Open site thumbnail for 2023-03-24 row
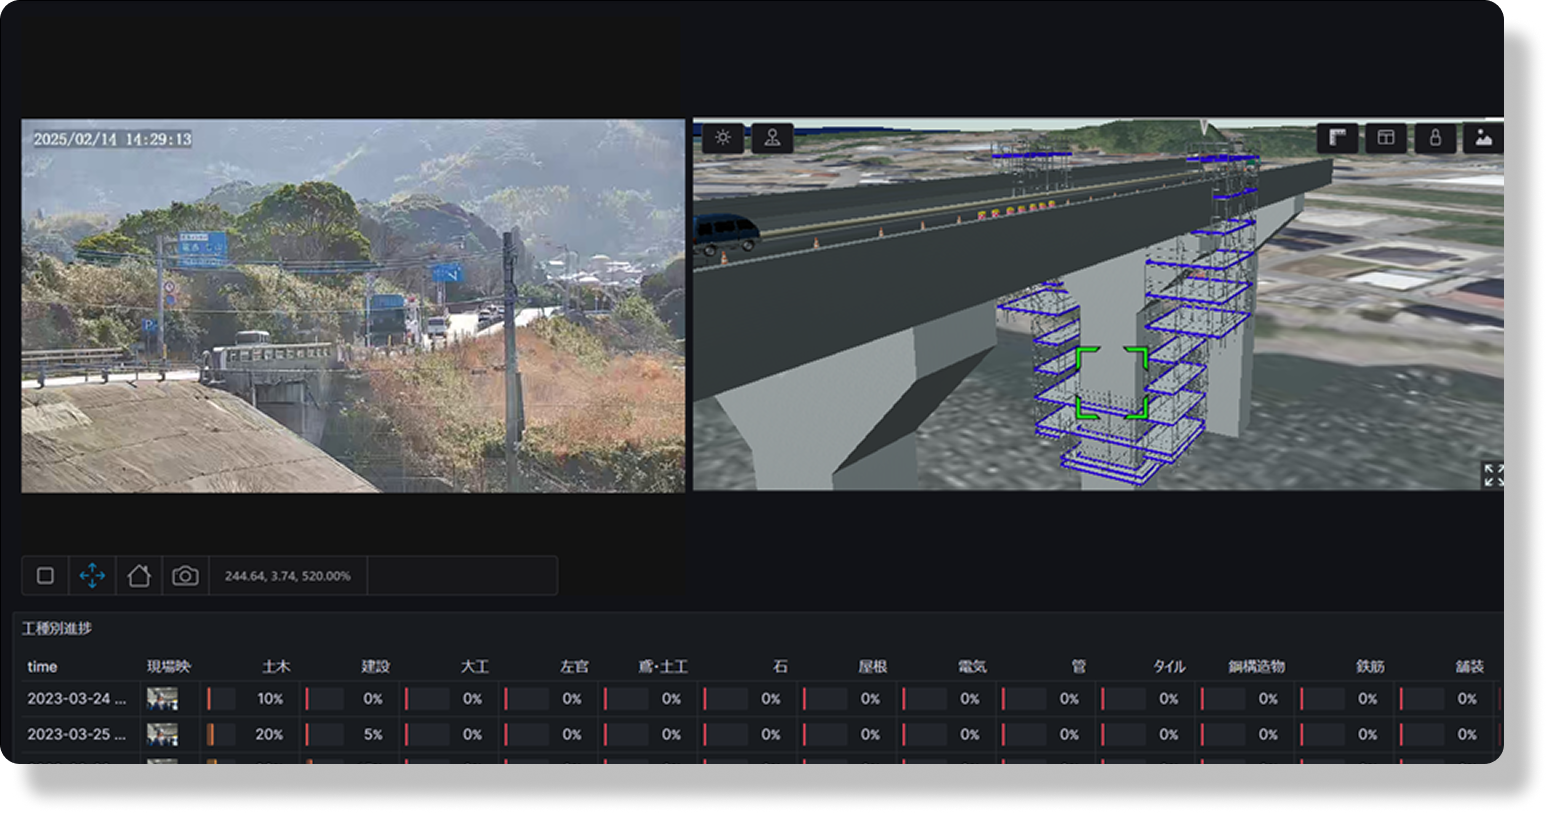This screenshot has width=1547, height=813. point(162,699)
